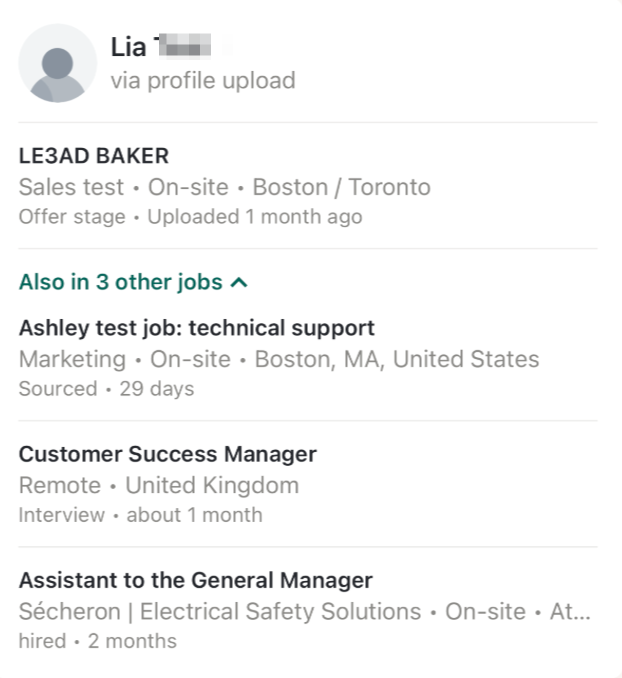622x678 pixels.
Task: Click the "Interview · about 1 month" status
Action: tap(141, 515)
